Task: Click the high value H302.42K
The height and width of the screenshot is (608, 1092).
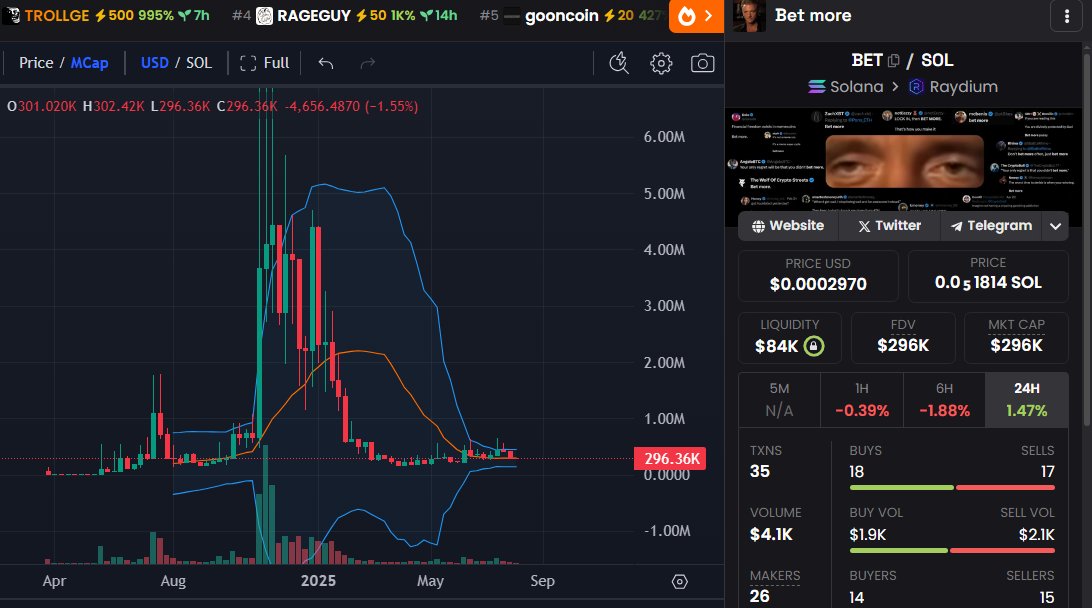Action: click(114, 107)
